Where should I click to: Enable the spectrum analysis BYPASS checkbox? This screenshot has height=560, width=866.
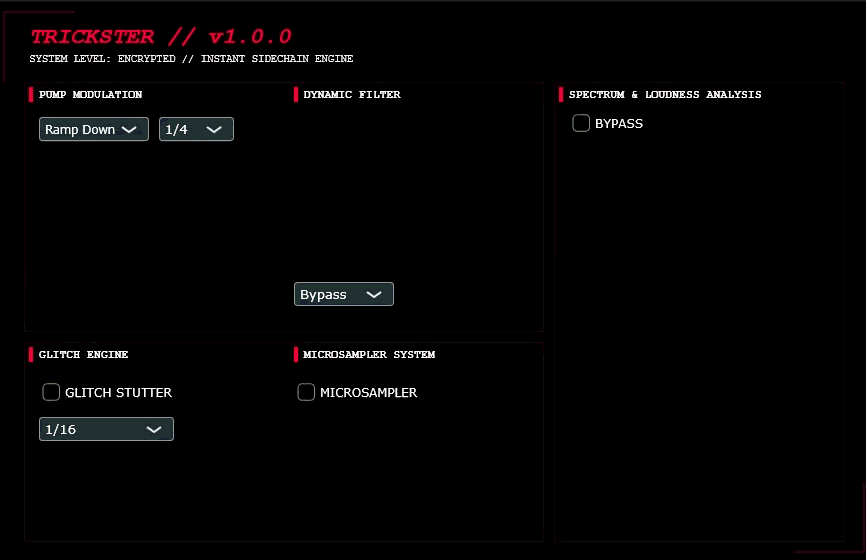point(581,123)
